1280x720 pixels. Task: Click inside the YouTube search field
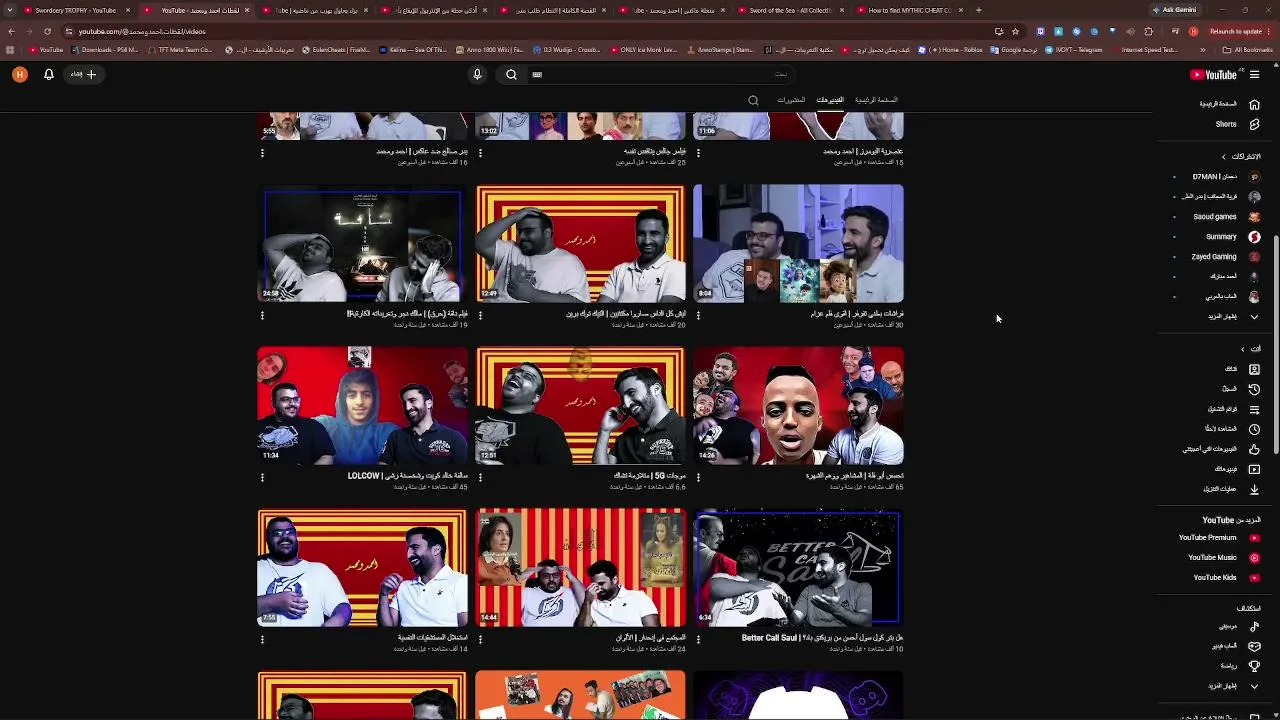pos(660,74)
